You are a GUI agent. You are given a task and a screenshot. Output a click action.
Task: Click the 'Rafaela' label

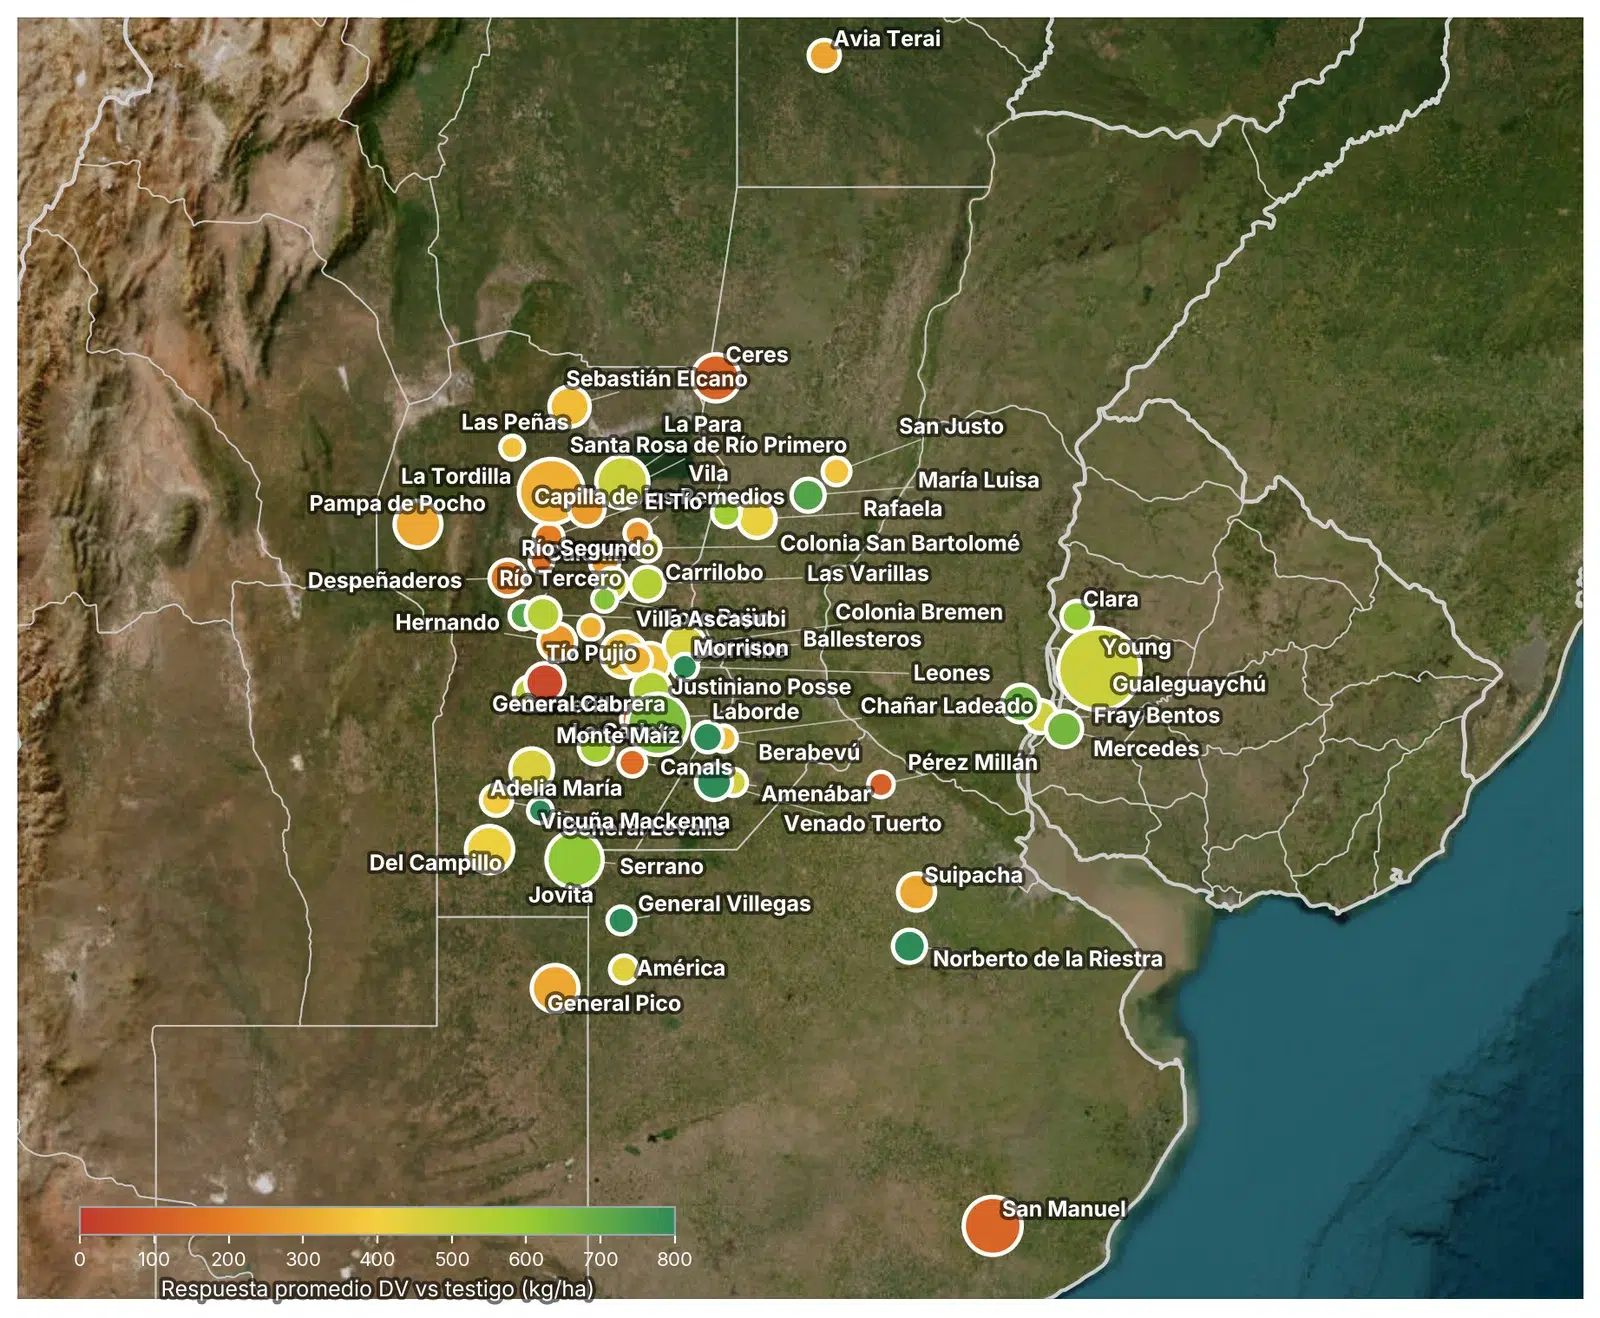coord(903,509)
